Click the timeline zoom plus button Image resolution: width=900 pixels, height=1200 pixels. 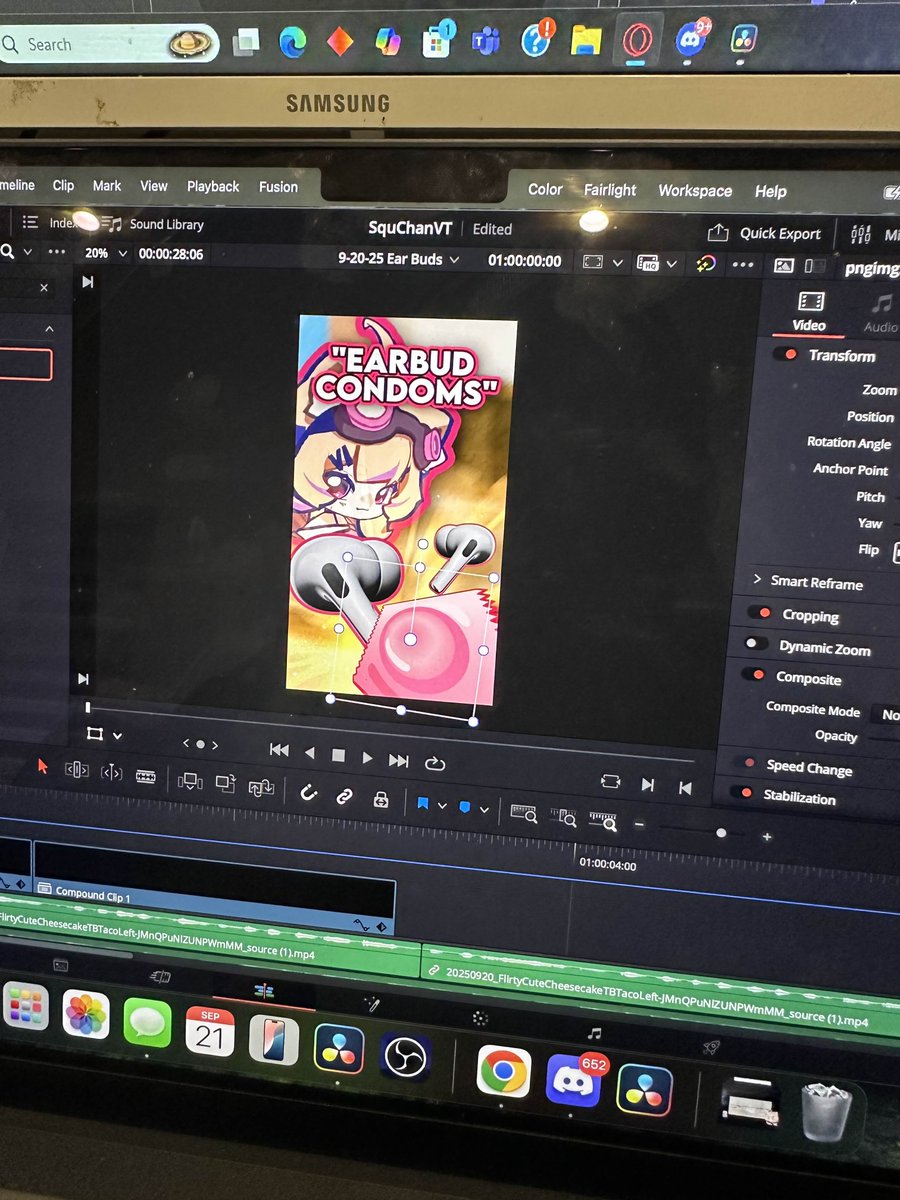pyautogui.click(x=767, y=837)
